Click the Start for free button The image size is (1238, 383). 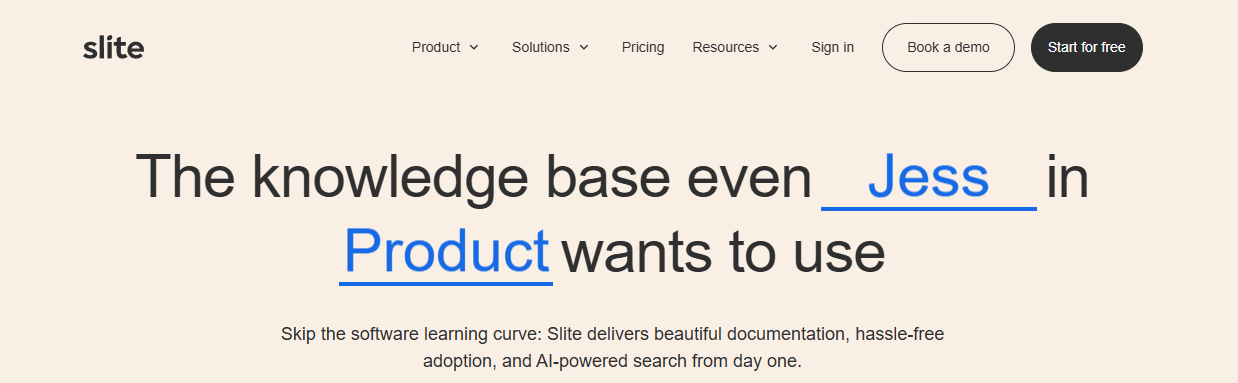(x=1087, y=47)
